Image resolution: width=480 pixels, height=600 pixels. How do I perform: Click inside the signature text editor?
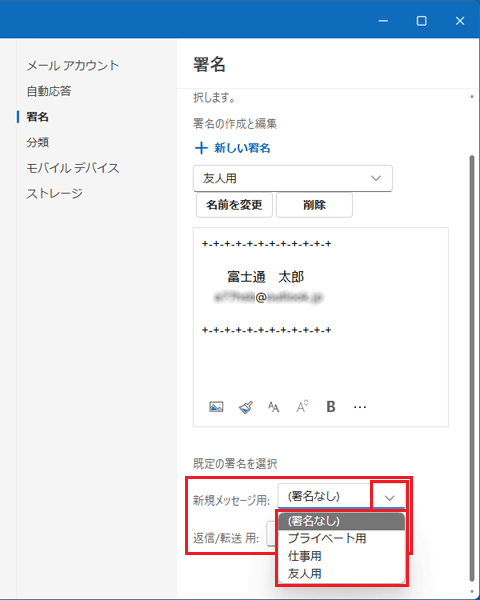tap(321, 327)
